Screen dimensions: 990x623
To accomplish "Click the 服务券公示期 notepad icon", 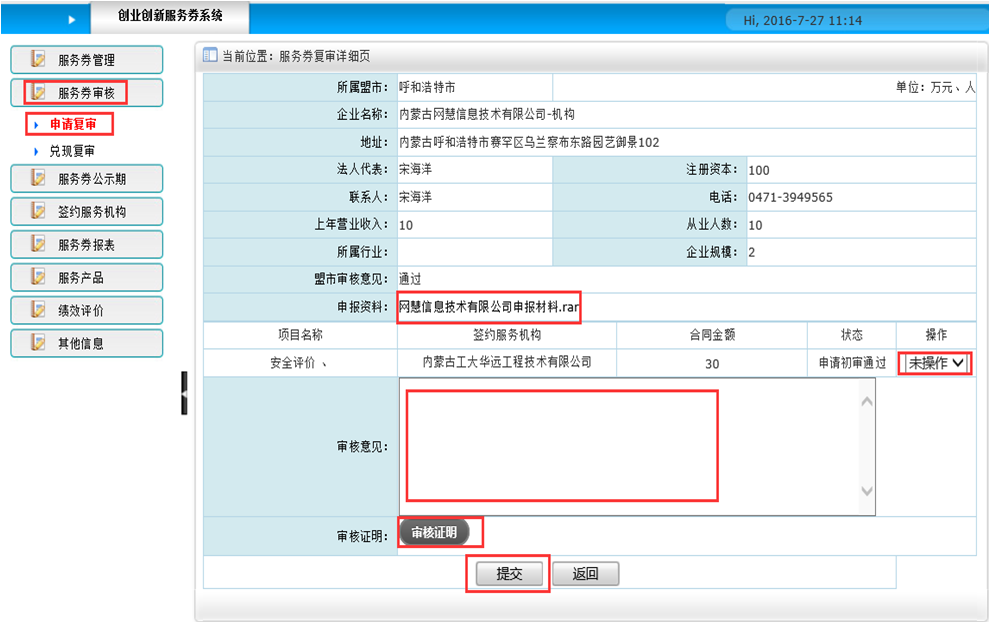I will coord(39,178).
